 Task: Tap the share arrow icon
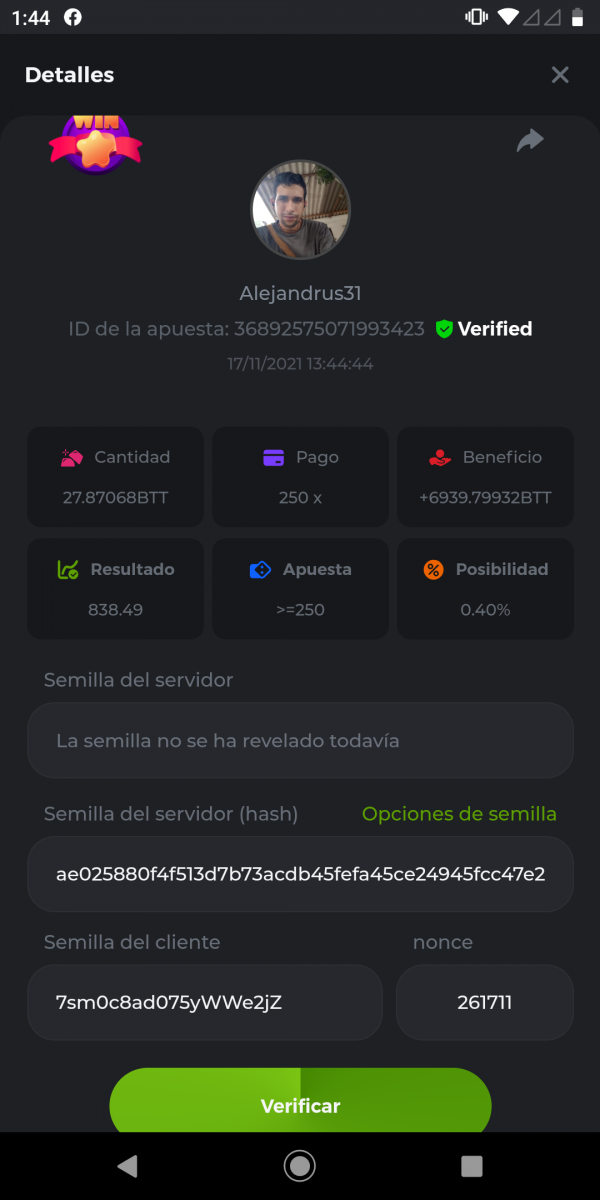pos(530,141)
